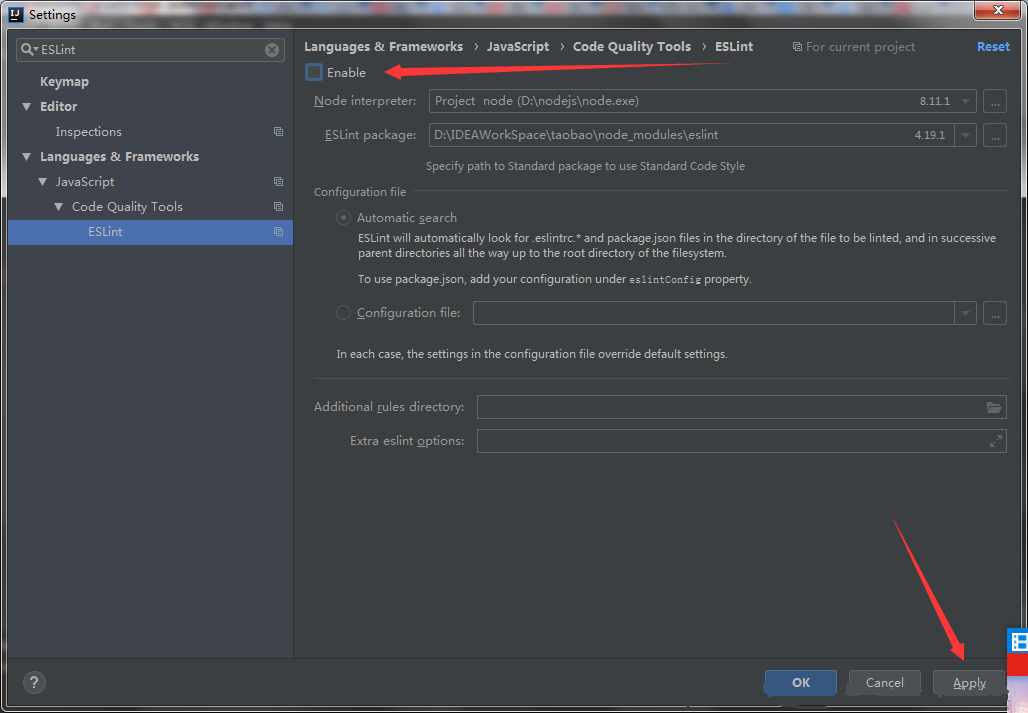1028x713 pixels.
Task: Click JavaScript in the breadcrumb
Action: click(x=518, y=47)
